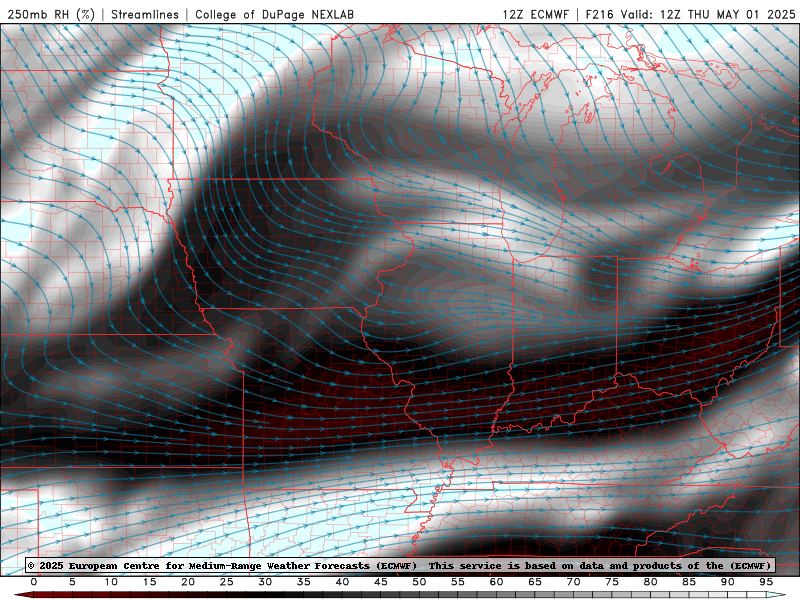Click the 30 label on RH legend

(265, 582)
